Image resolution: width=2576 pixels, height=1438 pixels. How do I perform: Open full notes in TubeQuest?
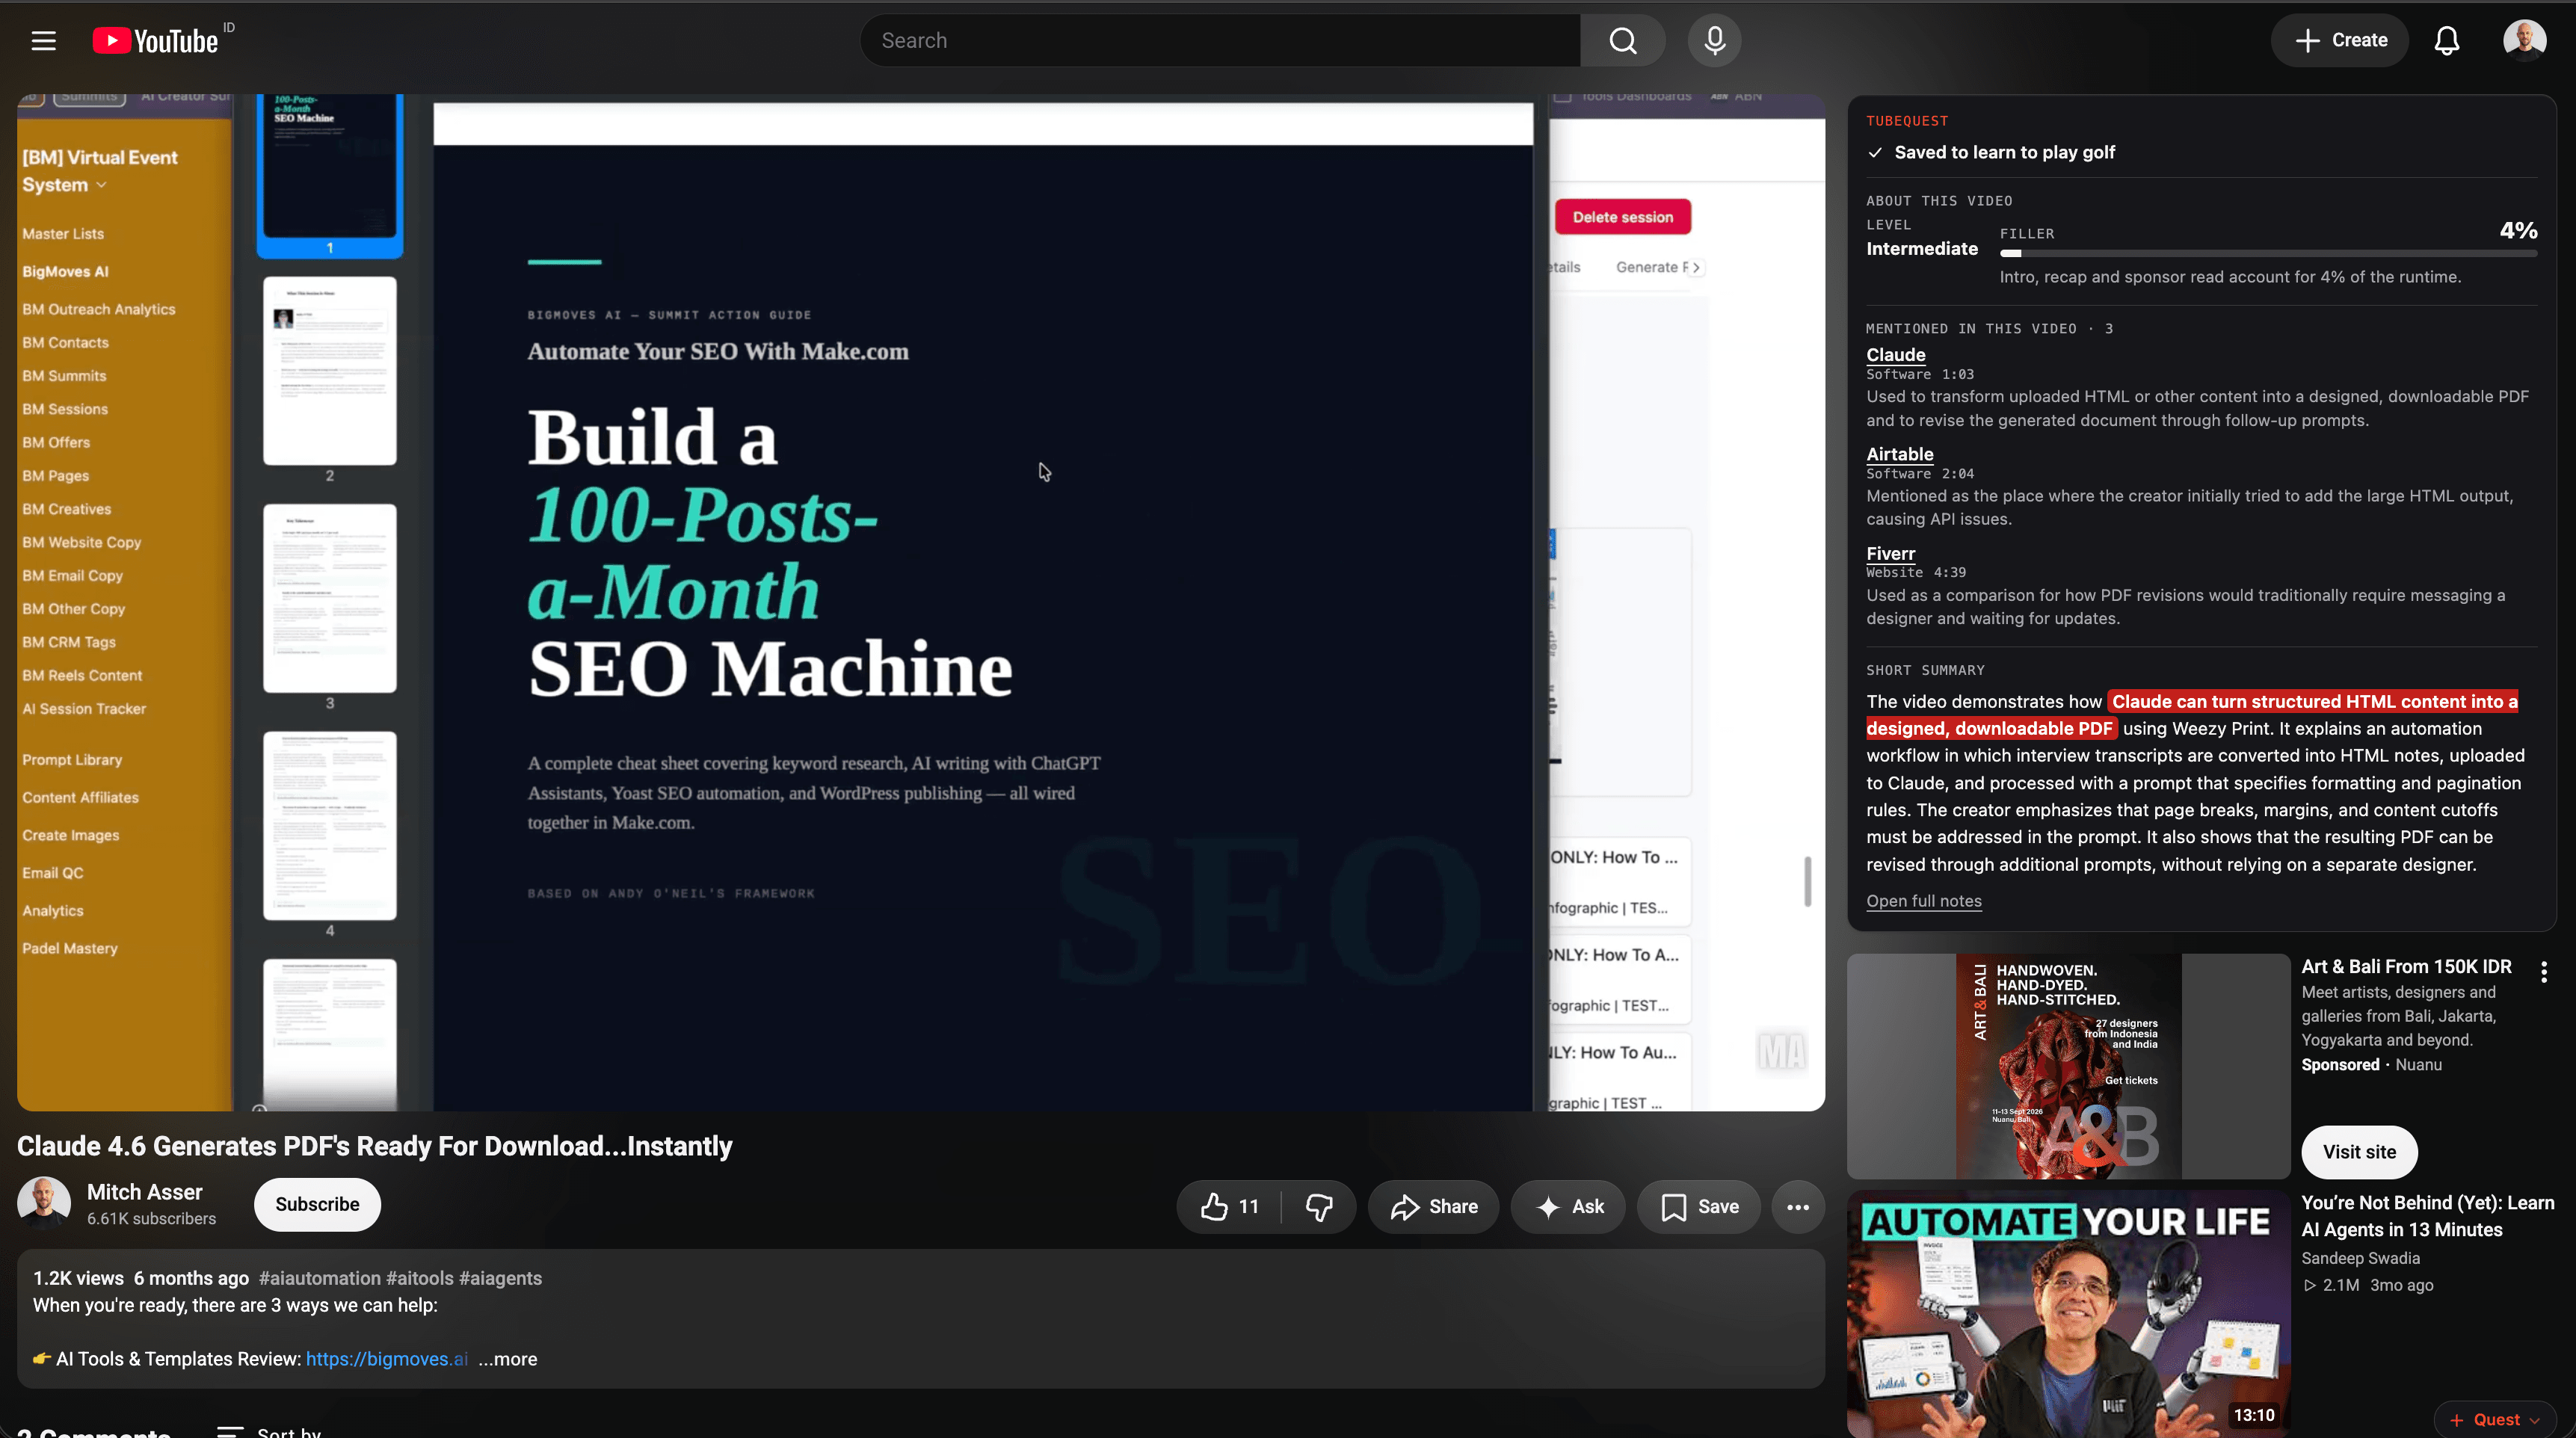pos(1923,901)
